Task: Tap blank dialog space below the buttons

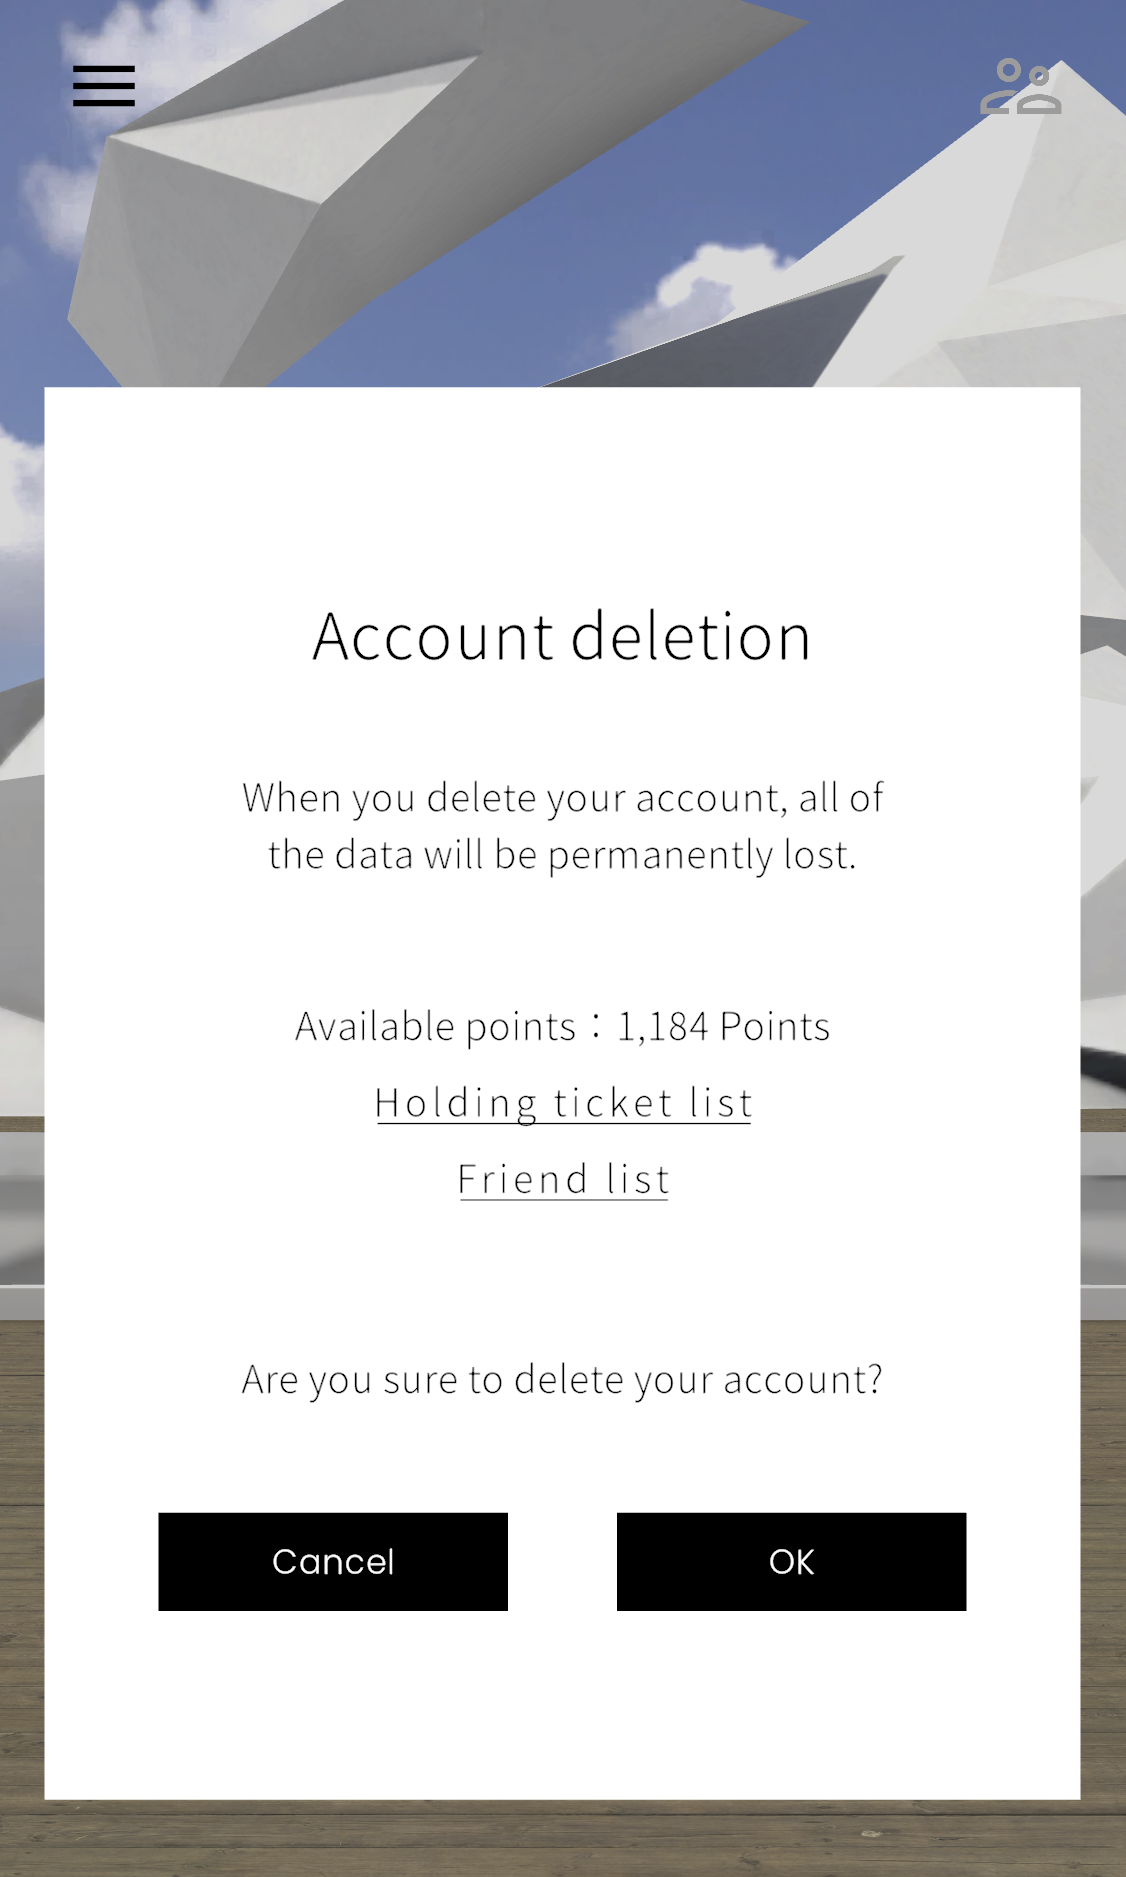Action: click(562, 1710)
